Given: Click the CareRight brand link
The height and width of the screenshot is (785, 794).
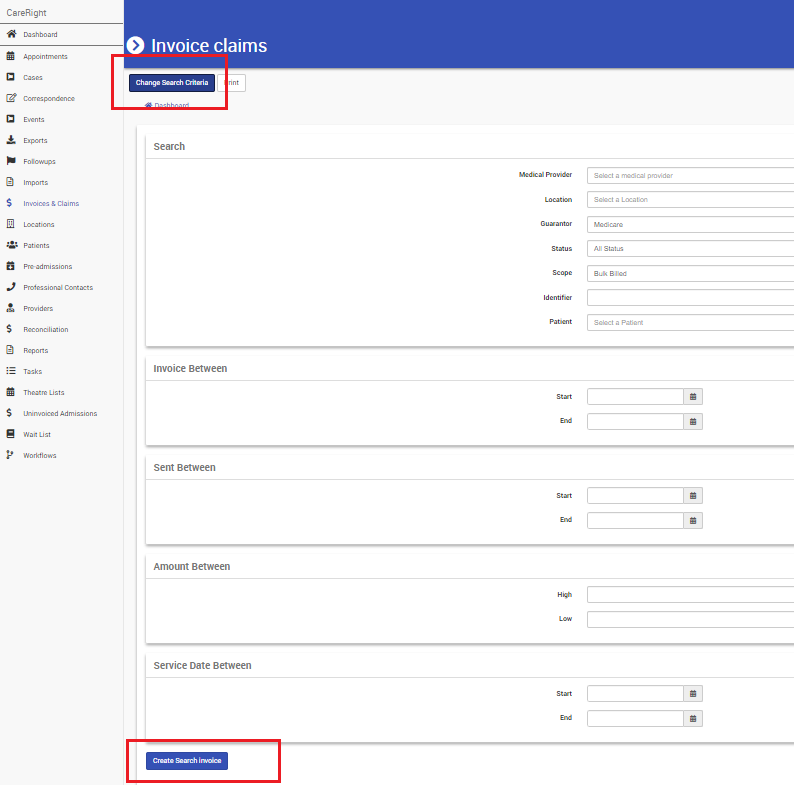Looking at the screenshot, I should coord(26,13).
